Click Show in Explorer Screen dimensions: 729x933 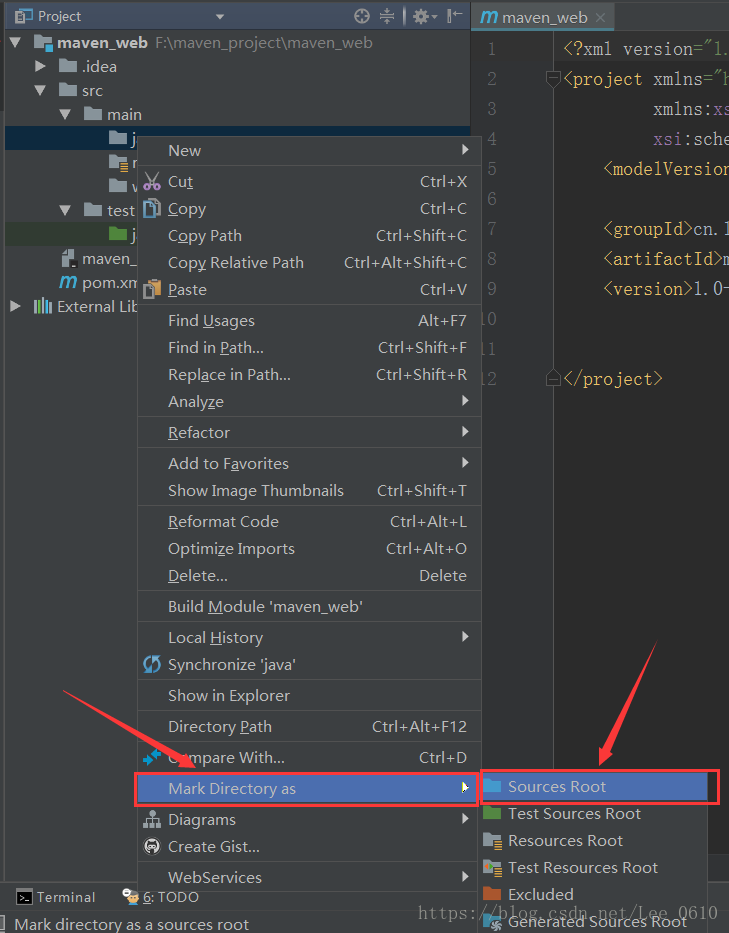tap(309, 696)
